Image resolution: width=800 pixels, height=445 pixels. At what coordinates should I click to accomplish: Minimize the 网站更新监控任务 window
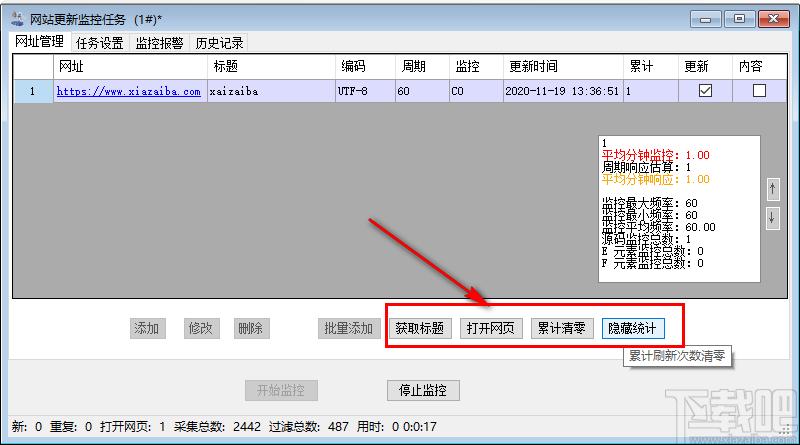click(x=706, y=19)
